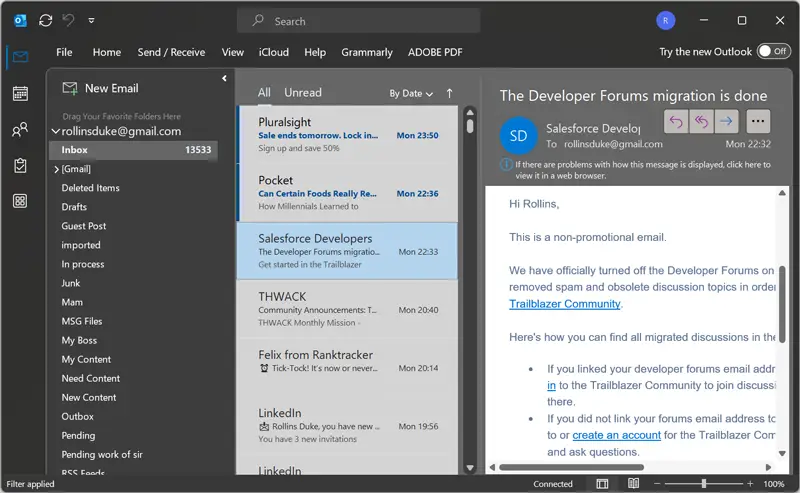Reverse sort order with the up arrow
The image size is (800, 493).
click(449, 93)
